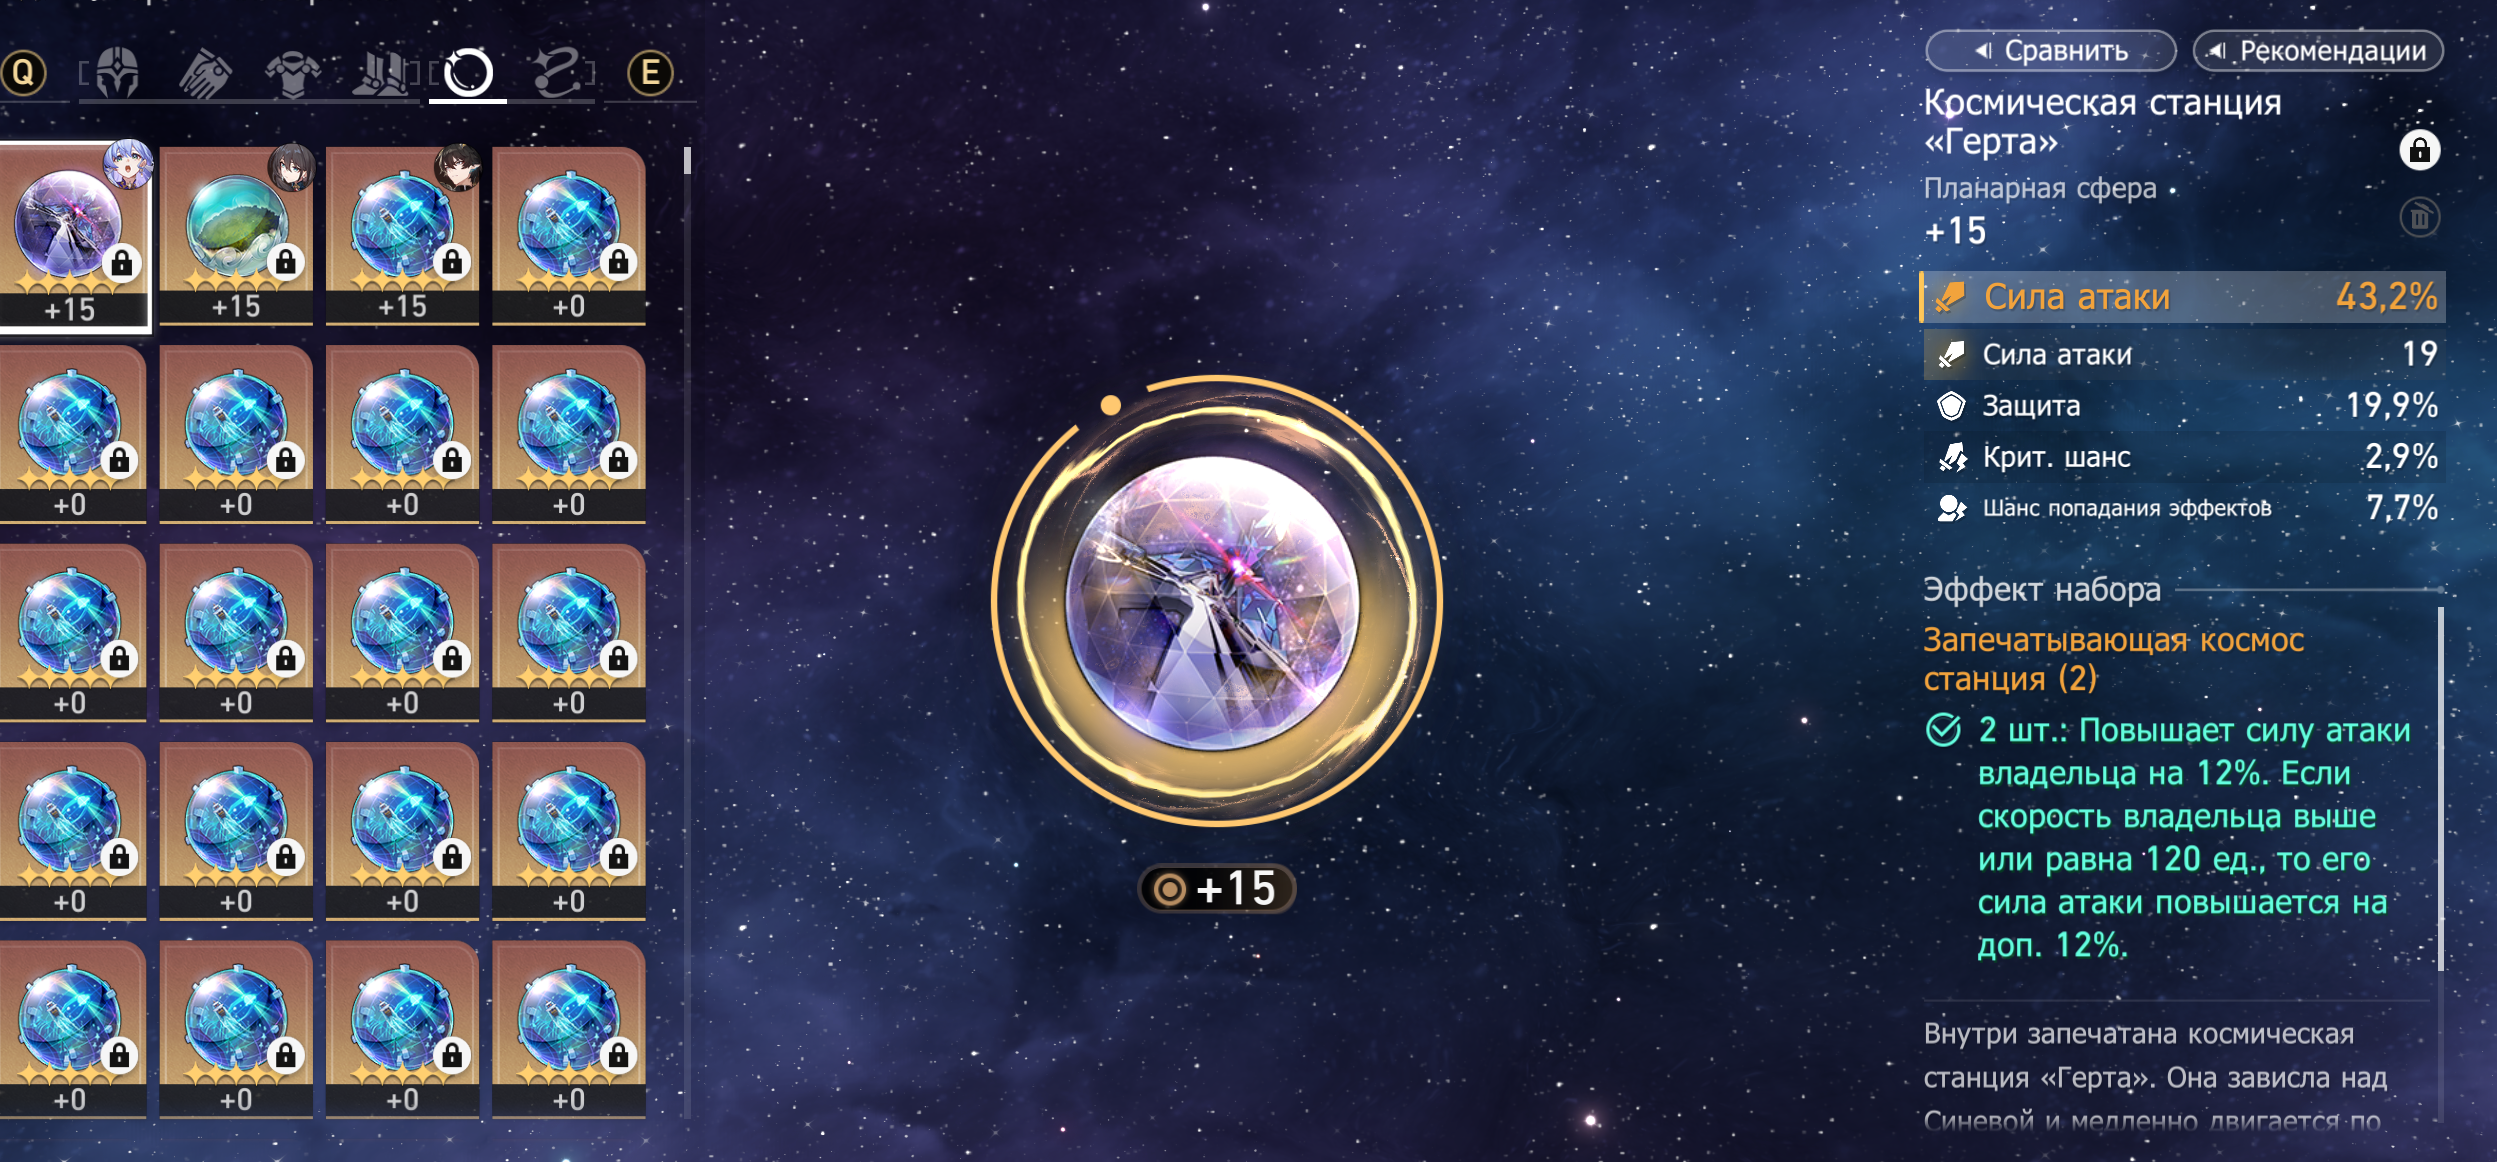Select the green planet +15 sphere thumbnail
The width and height of the screenshot is (2497, 1162).
click(x=236, y=236)
